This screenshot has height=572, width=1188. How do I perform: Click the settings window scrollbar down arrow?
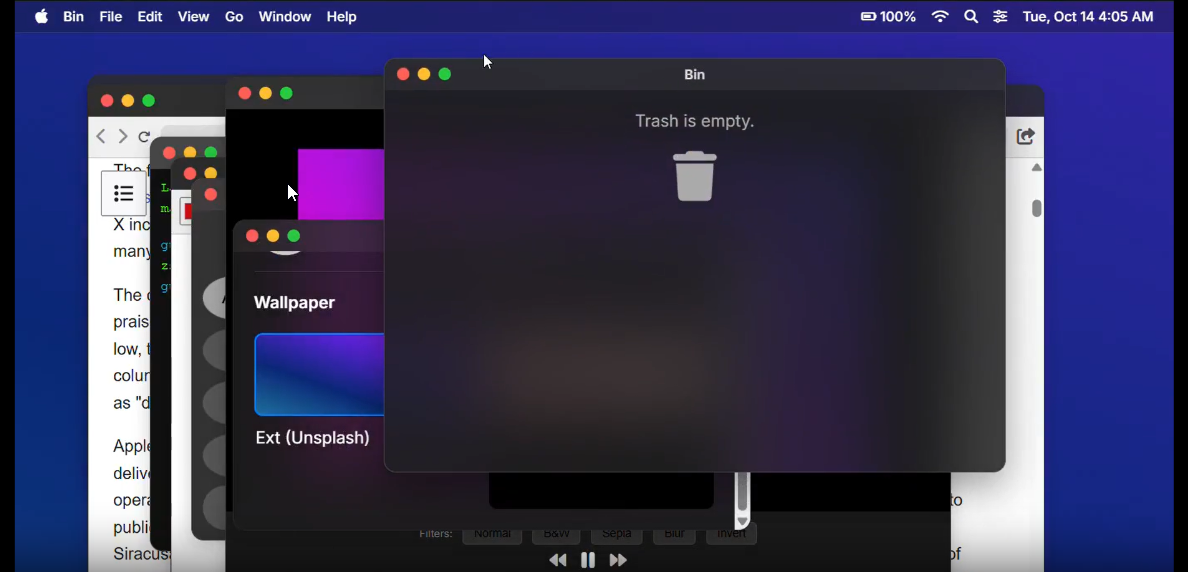[x=742, y=521]
